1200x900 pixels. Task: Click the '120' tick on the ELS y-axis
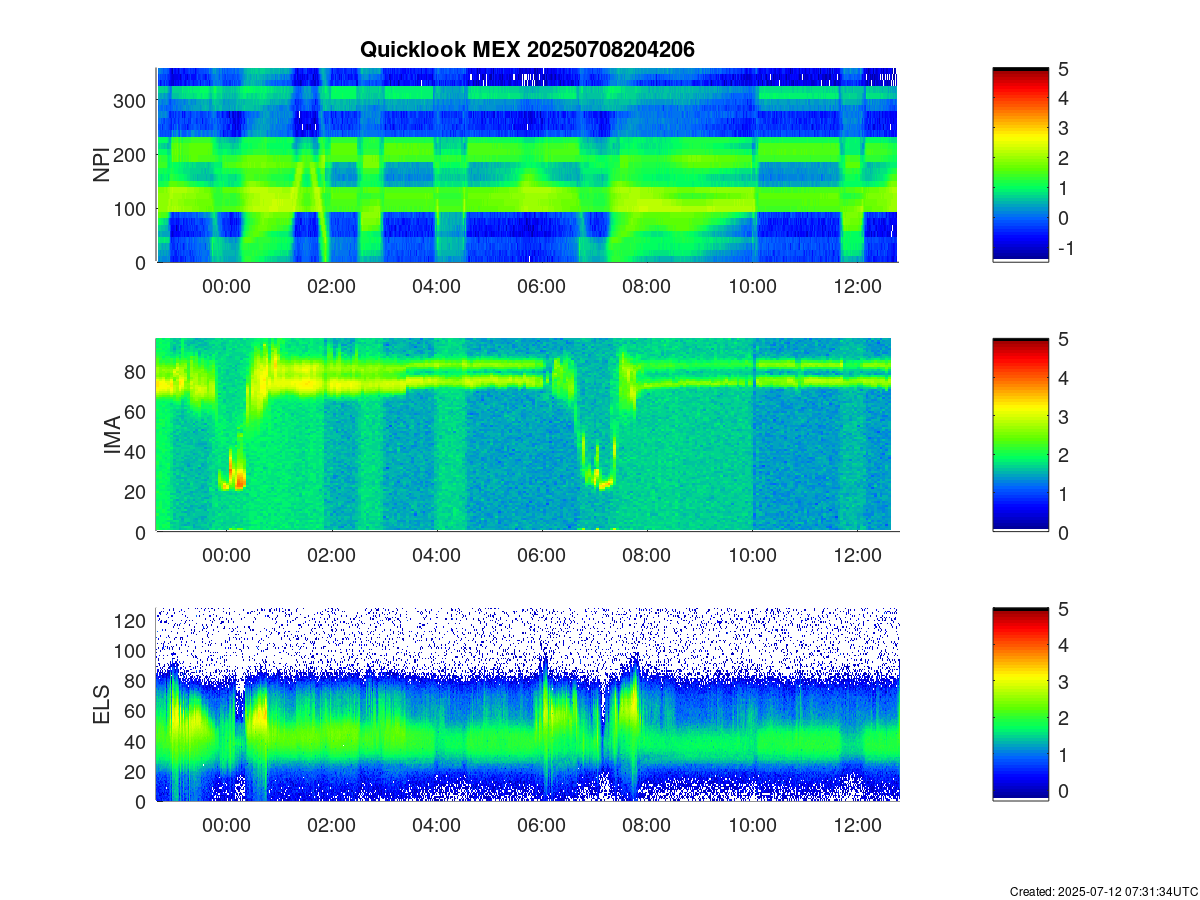(x=132, y=620)
